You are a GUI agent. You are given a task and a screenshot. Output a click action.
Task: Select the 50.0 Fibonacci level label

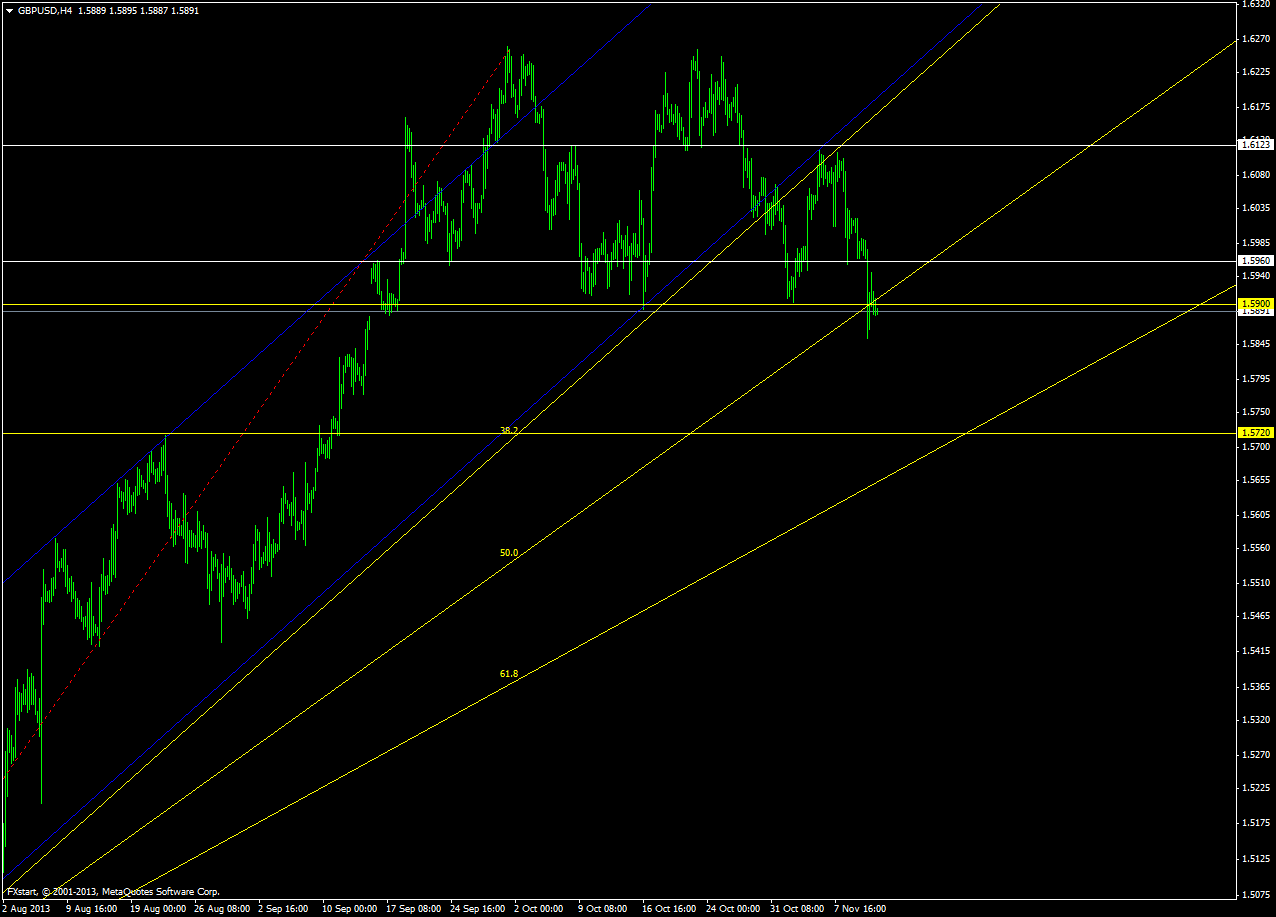[509, 552]
